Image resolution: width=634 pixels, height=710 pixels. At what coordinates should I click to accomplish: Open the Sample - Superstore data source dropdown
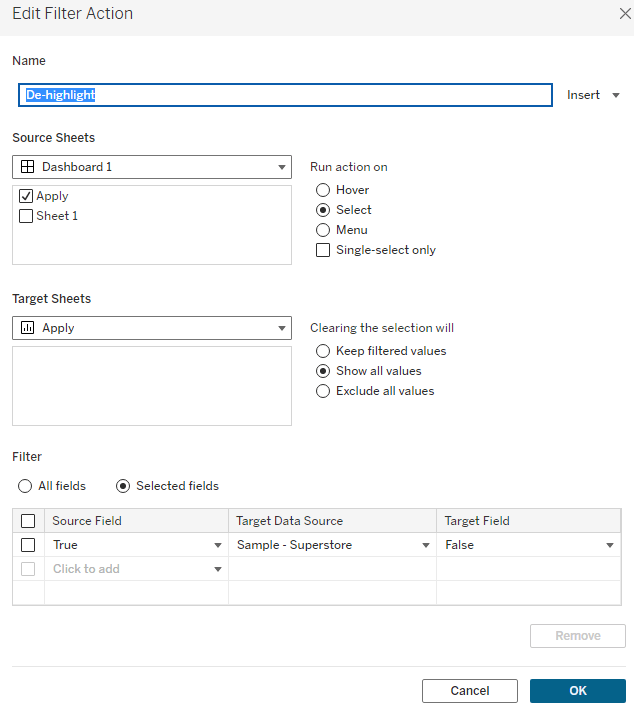425,545
